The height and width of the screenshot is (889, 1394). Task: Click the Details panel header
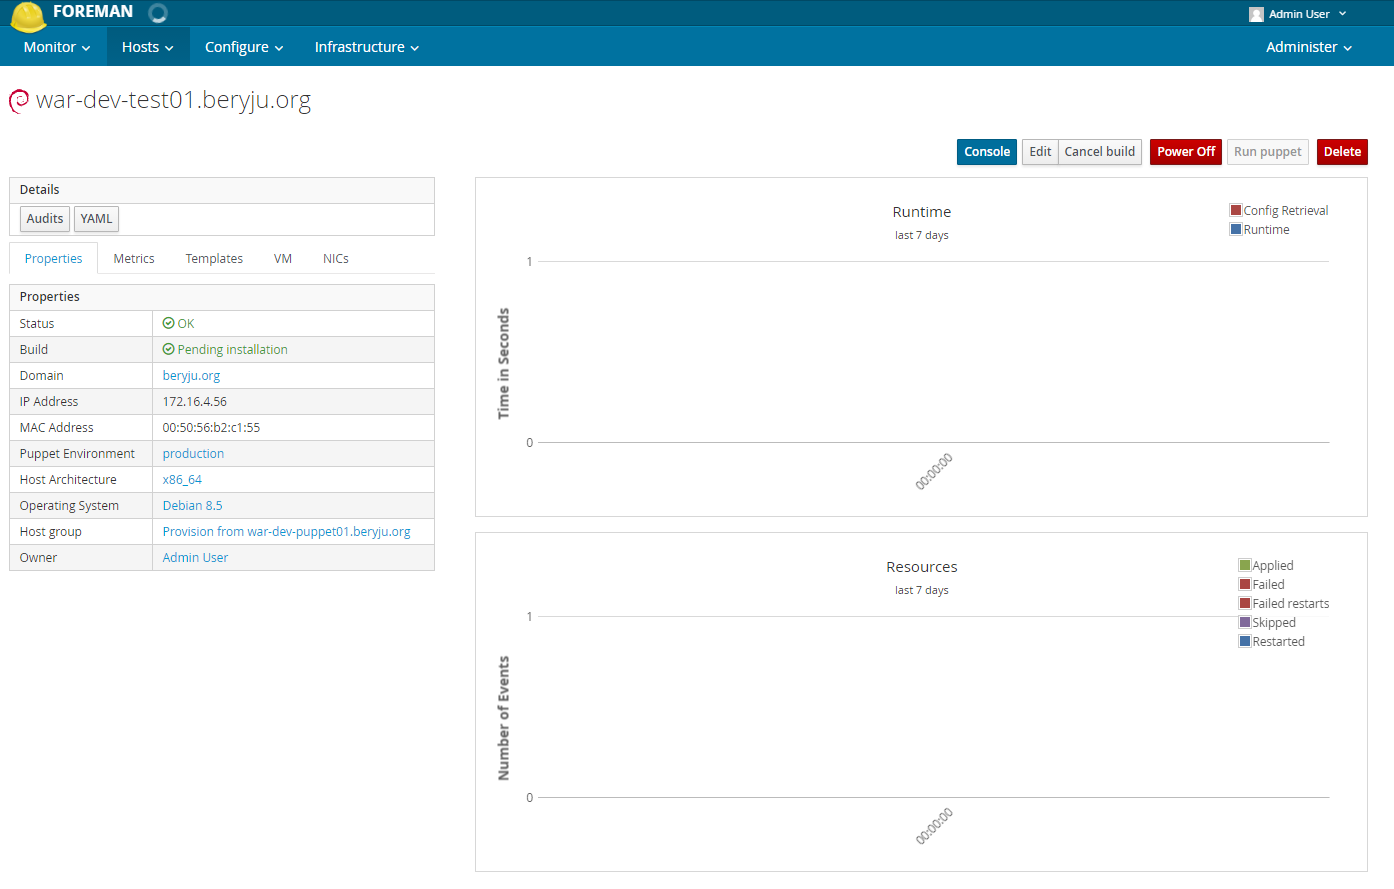222,190
